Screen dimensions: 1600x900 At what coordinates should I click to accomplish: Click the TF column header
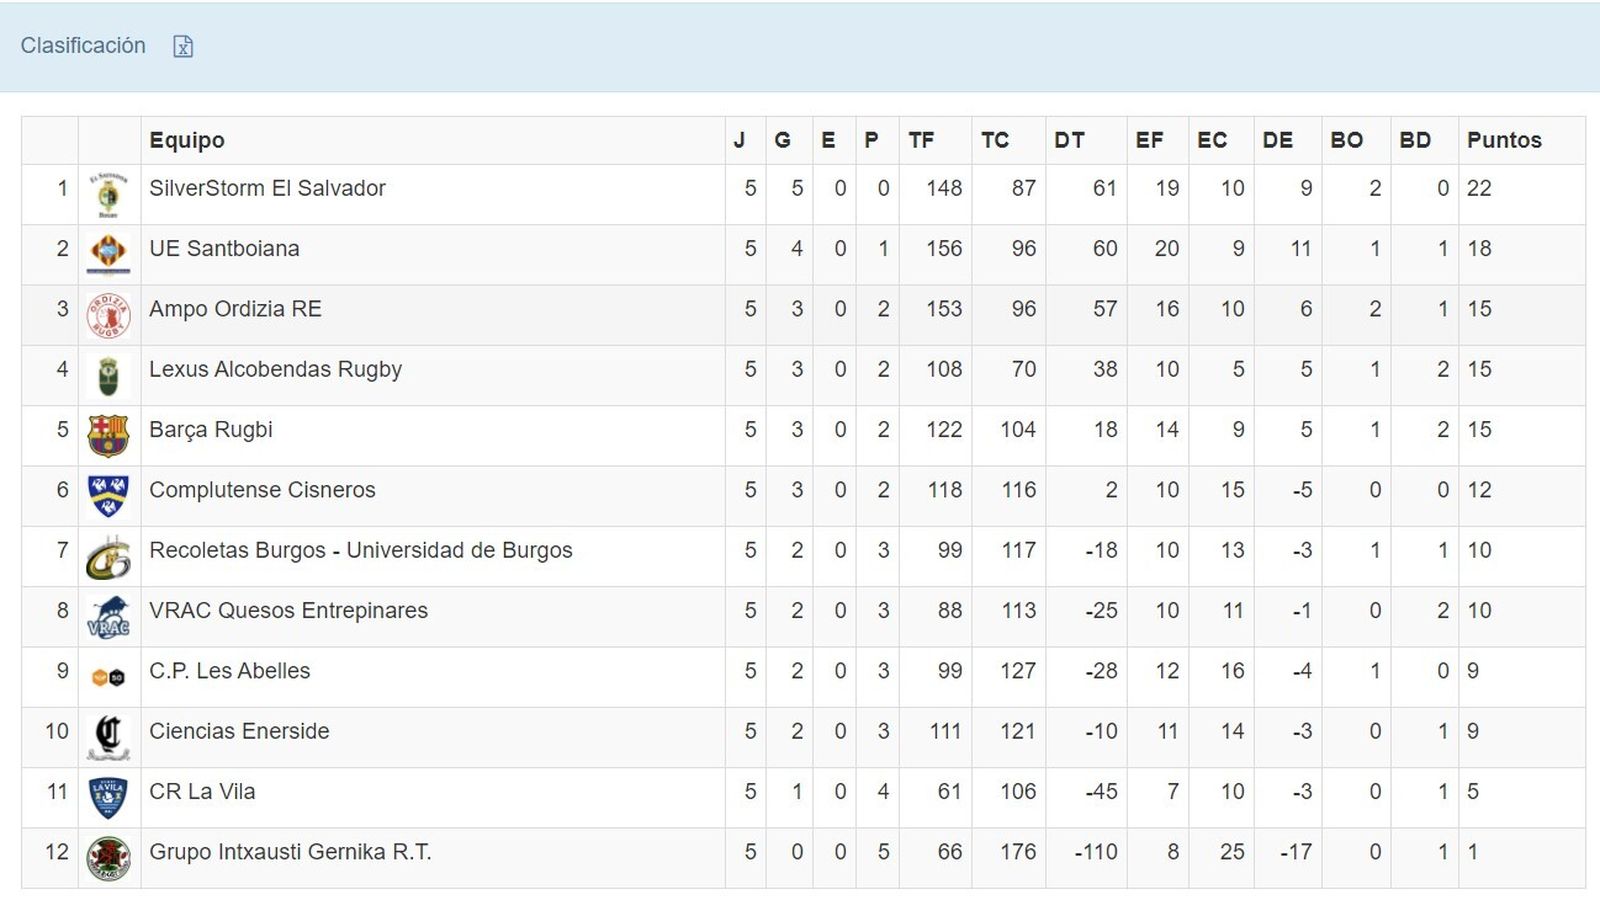coord(921,141)
